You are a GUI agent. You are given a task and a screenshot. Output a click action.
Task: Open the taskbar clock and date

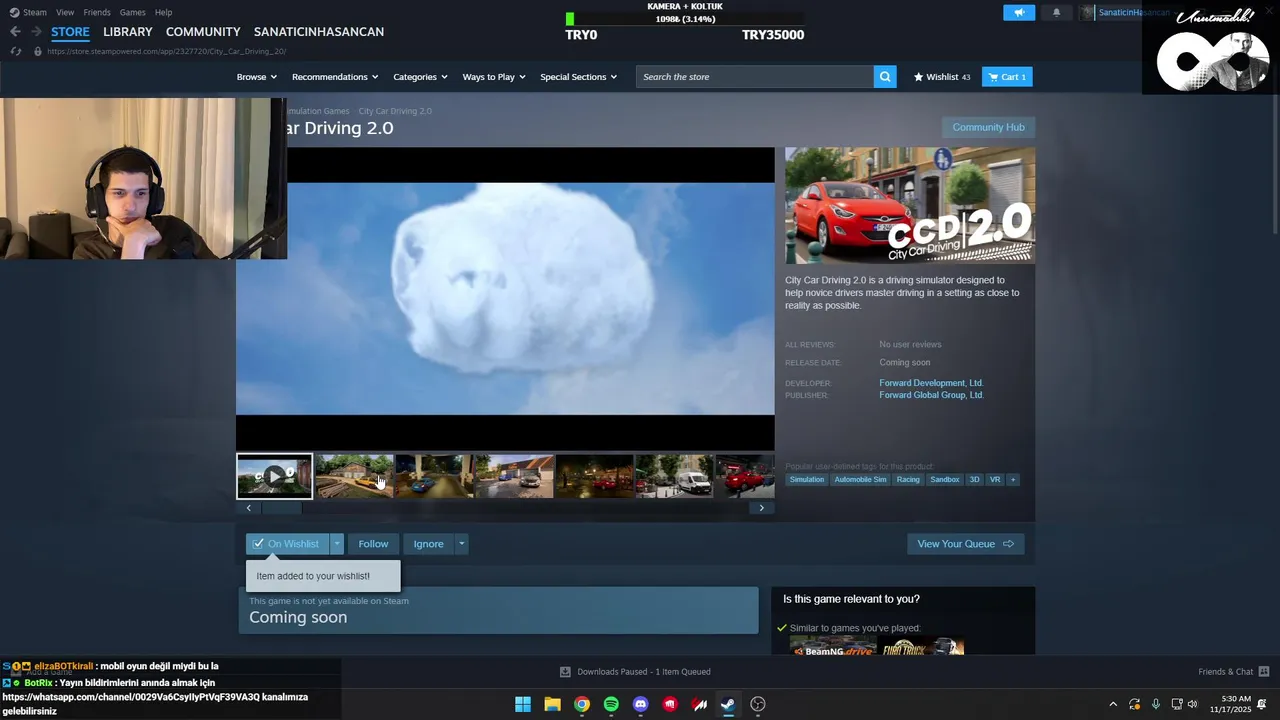click(1230, 704)
